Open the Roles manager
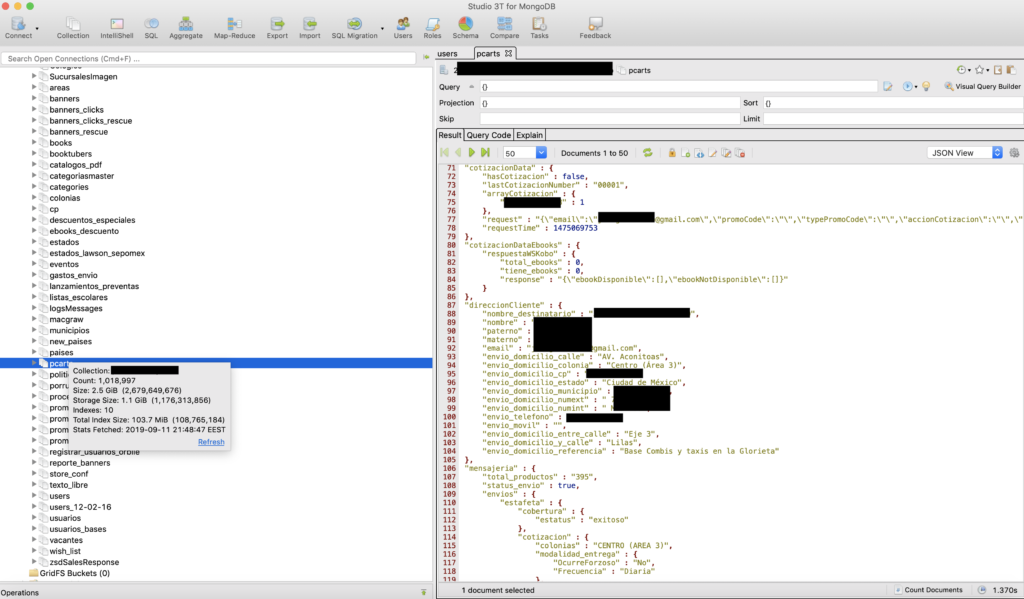 (x=432, y=28)
